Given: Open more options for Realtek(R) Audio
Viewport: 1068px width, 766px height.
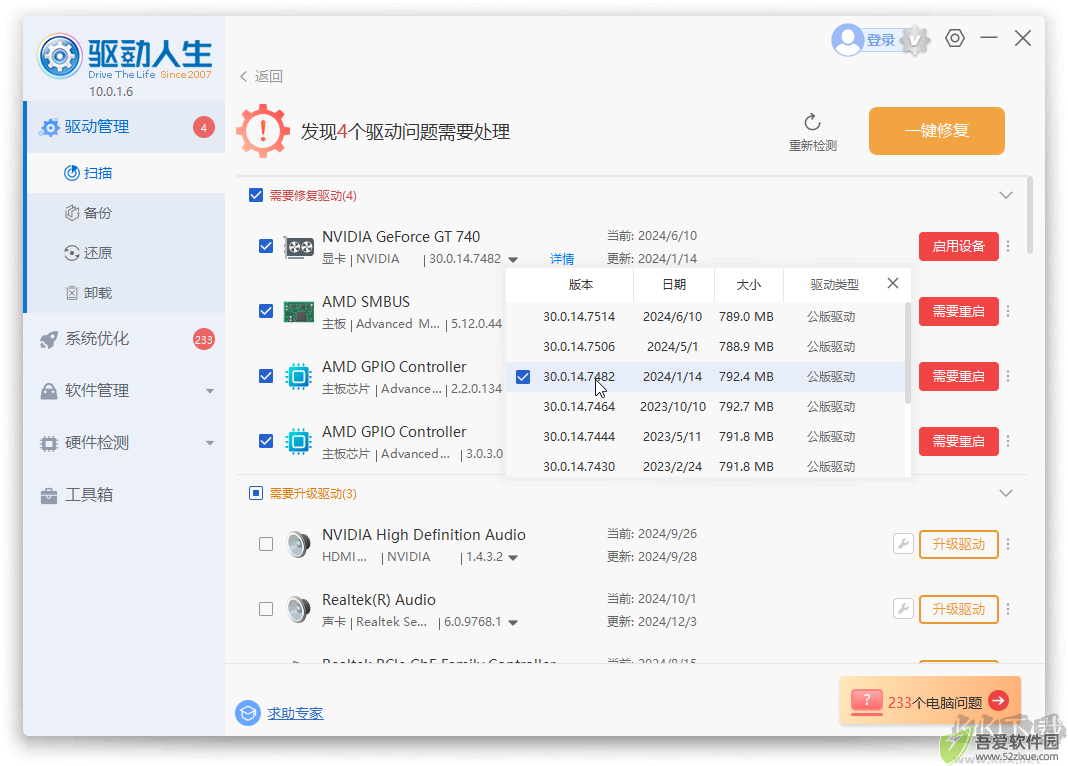Looking at the screenshot, I should [1008, 609].
